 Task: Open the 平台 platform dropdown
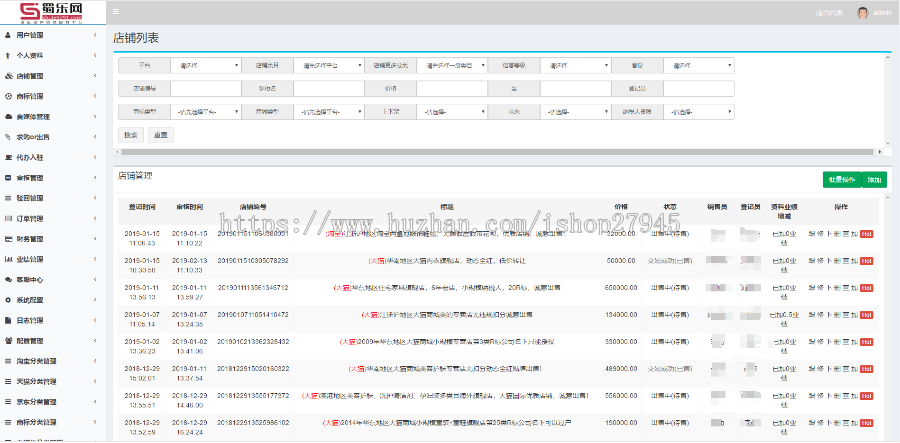point(205,65)
